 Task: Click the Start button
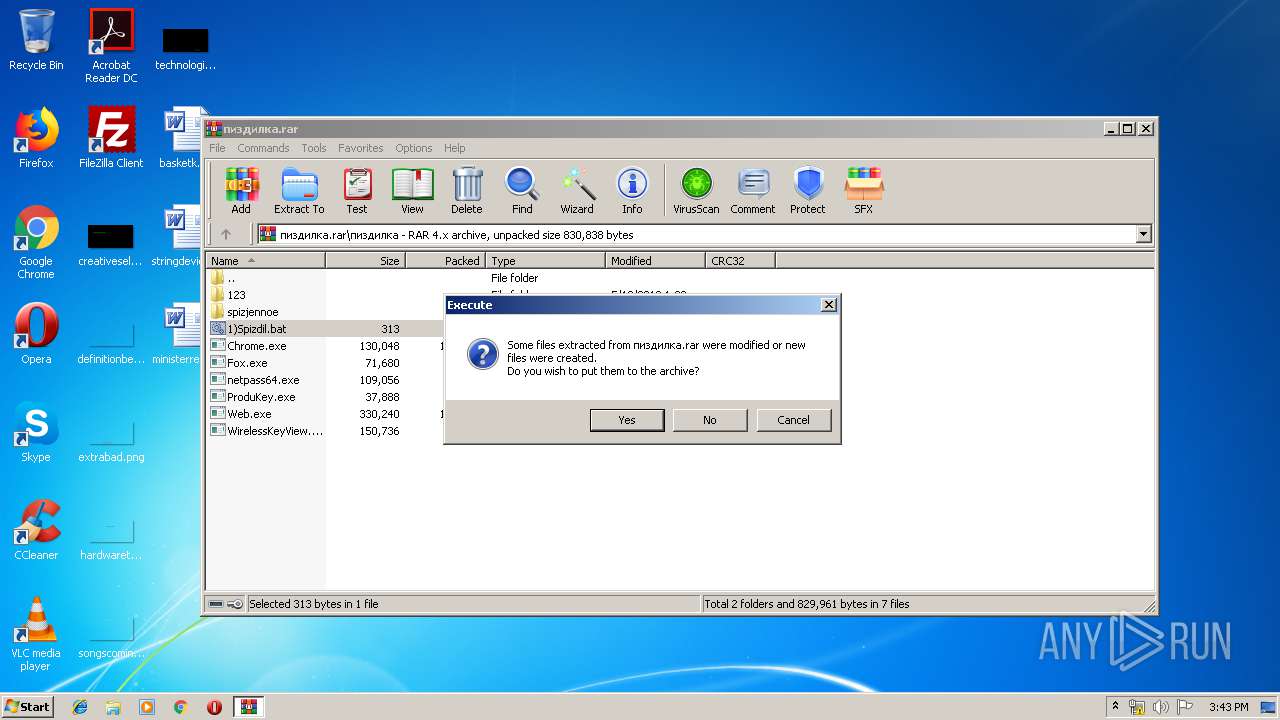pyautogui.click(x=27, y=706)
